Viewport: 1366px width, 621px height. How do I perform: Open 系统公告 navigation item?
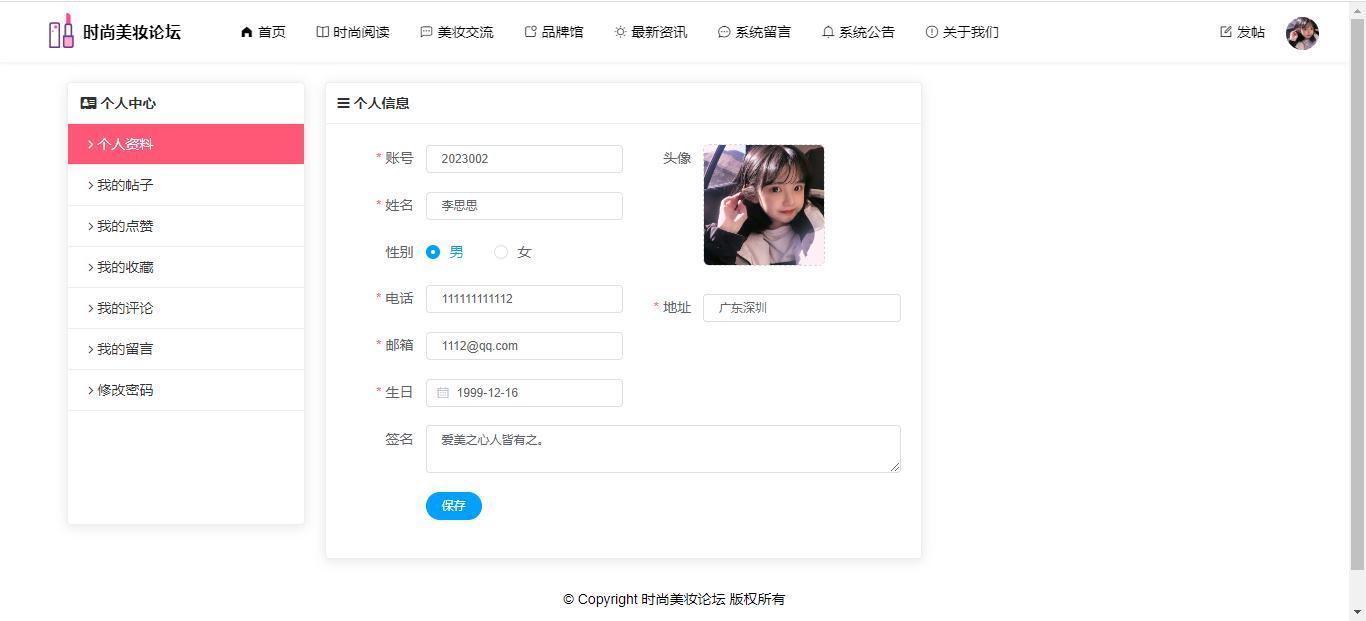pos(859,32)
